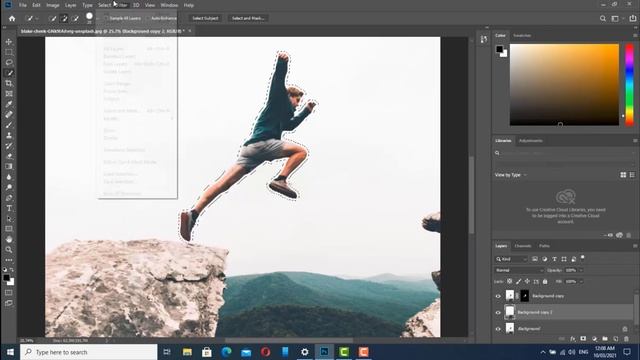This screenshot has height=360, width=640.
Task: Select the Horizontal Type tool
Action: pyautogui.click(x=9, y=208)
